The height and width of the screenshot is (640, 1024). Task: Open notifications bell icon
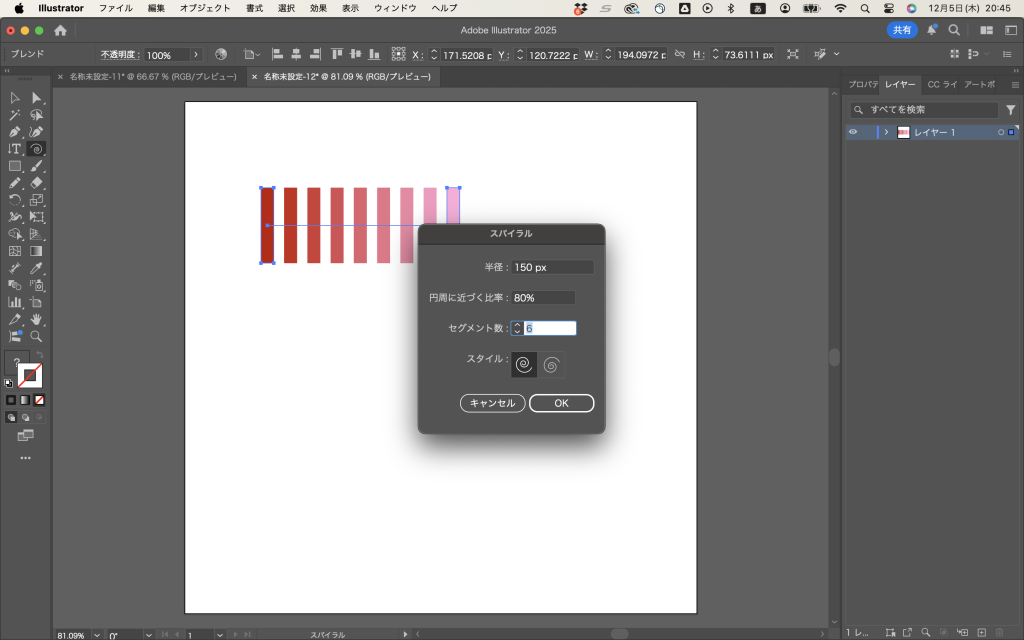coord(932,30)
